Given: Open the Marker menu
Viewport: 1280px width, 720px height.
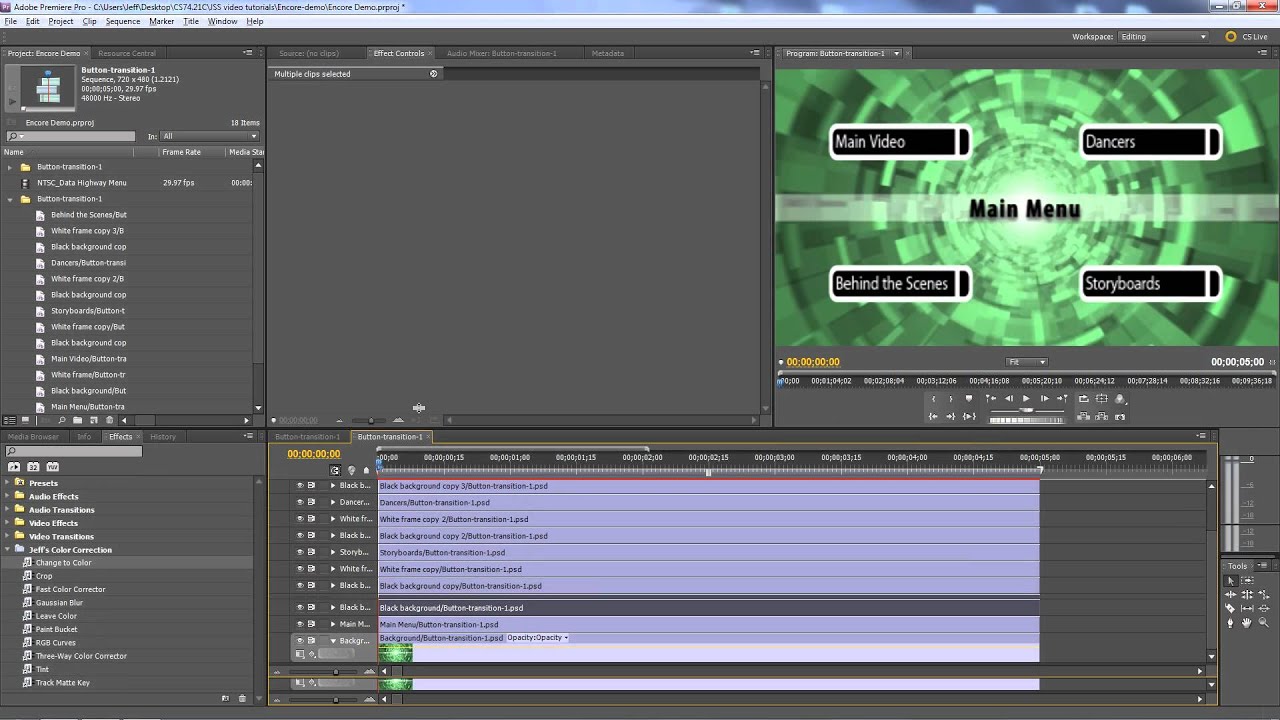Looking at the screenshot, I should [x=161, y=21].
